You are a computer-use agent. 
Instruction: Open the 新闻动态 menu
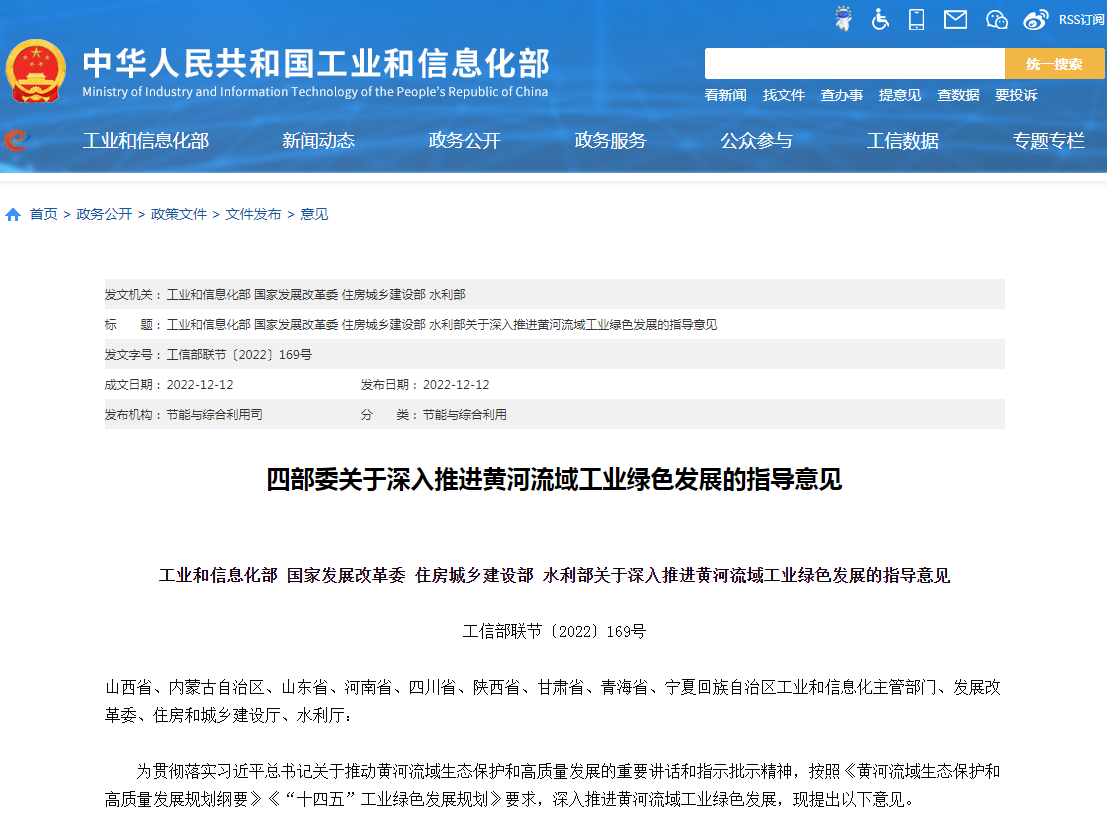[x=318, y=141]
